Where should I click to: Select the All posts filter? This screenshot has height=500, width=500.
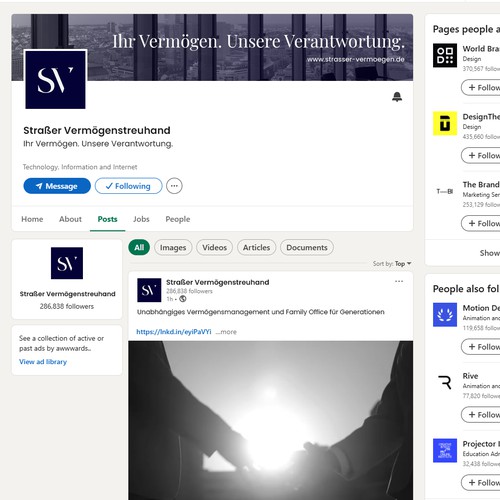point(139,247)
